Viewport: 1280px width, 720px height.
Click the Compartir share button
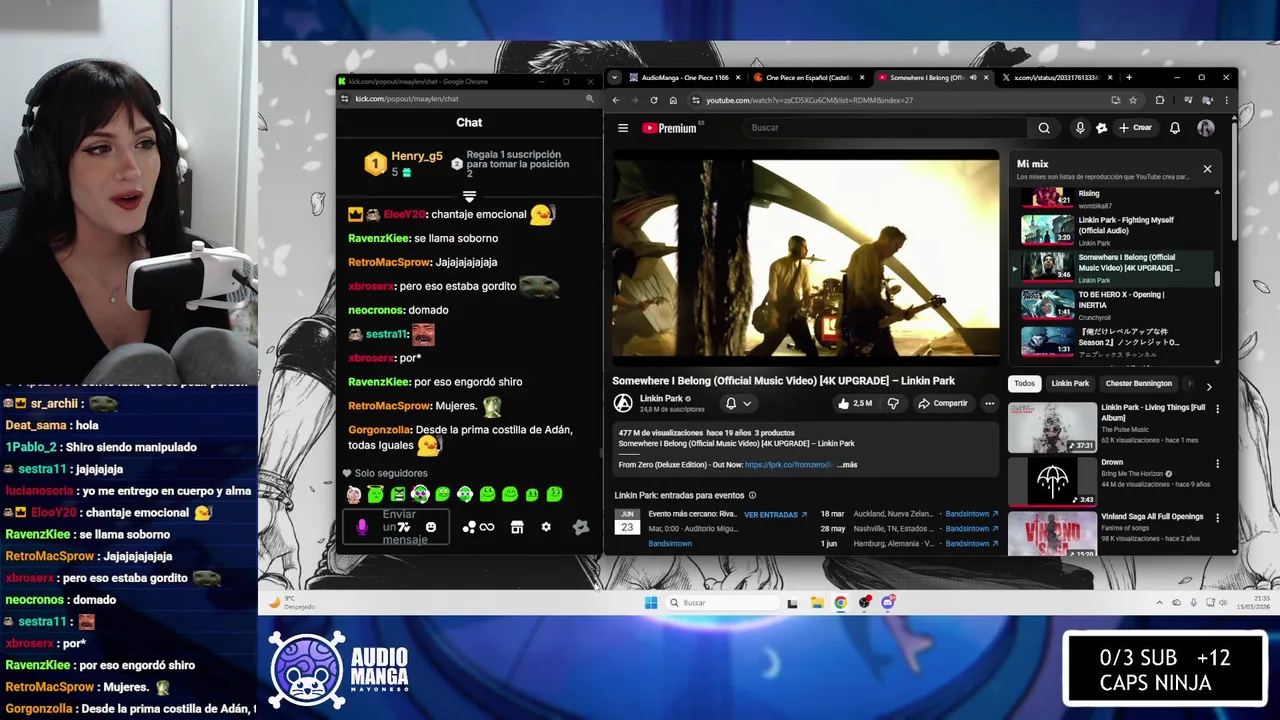tap(942, 403)
